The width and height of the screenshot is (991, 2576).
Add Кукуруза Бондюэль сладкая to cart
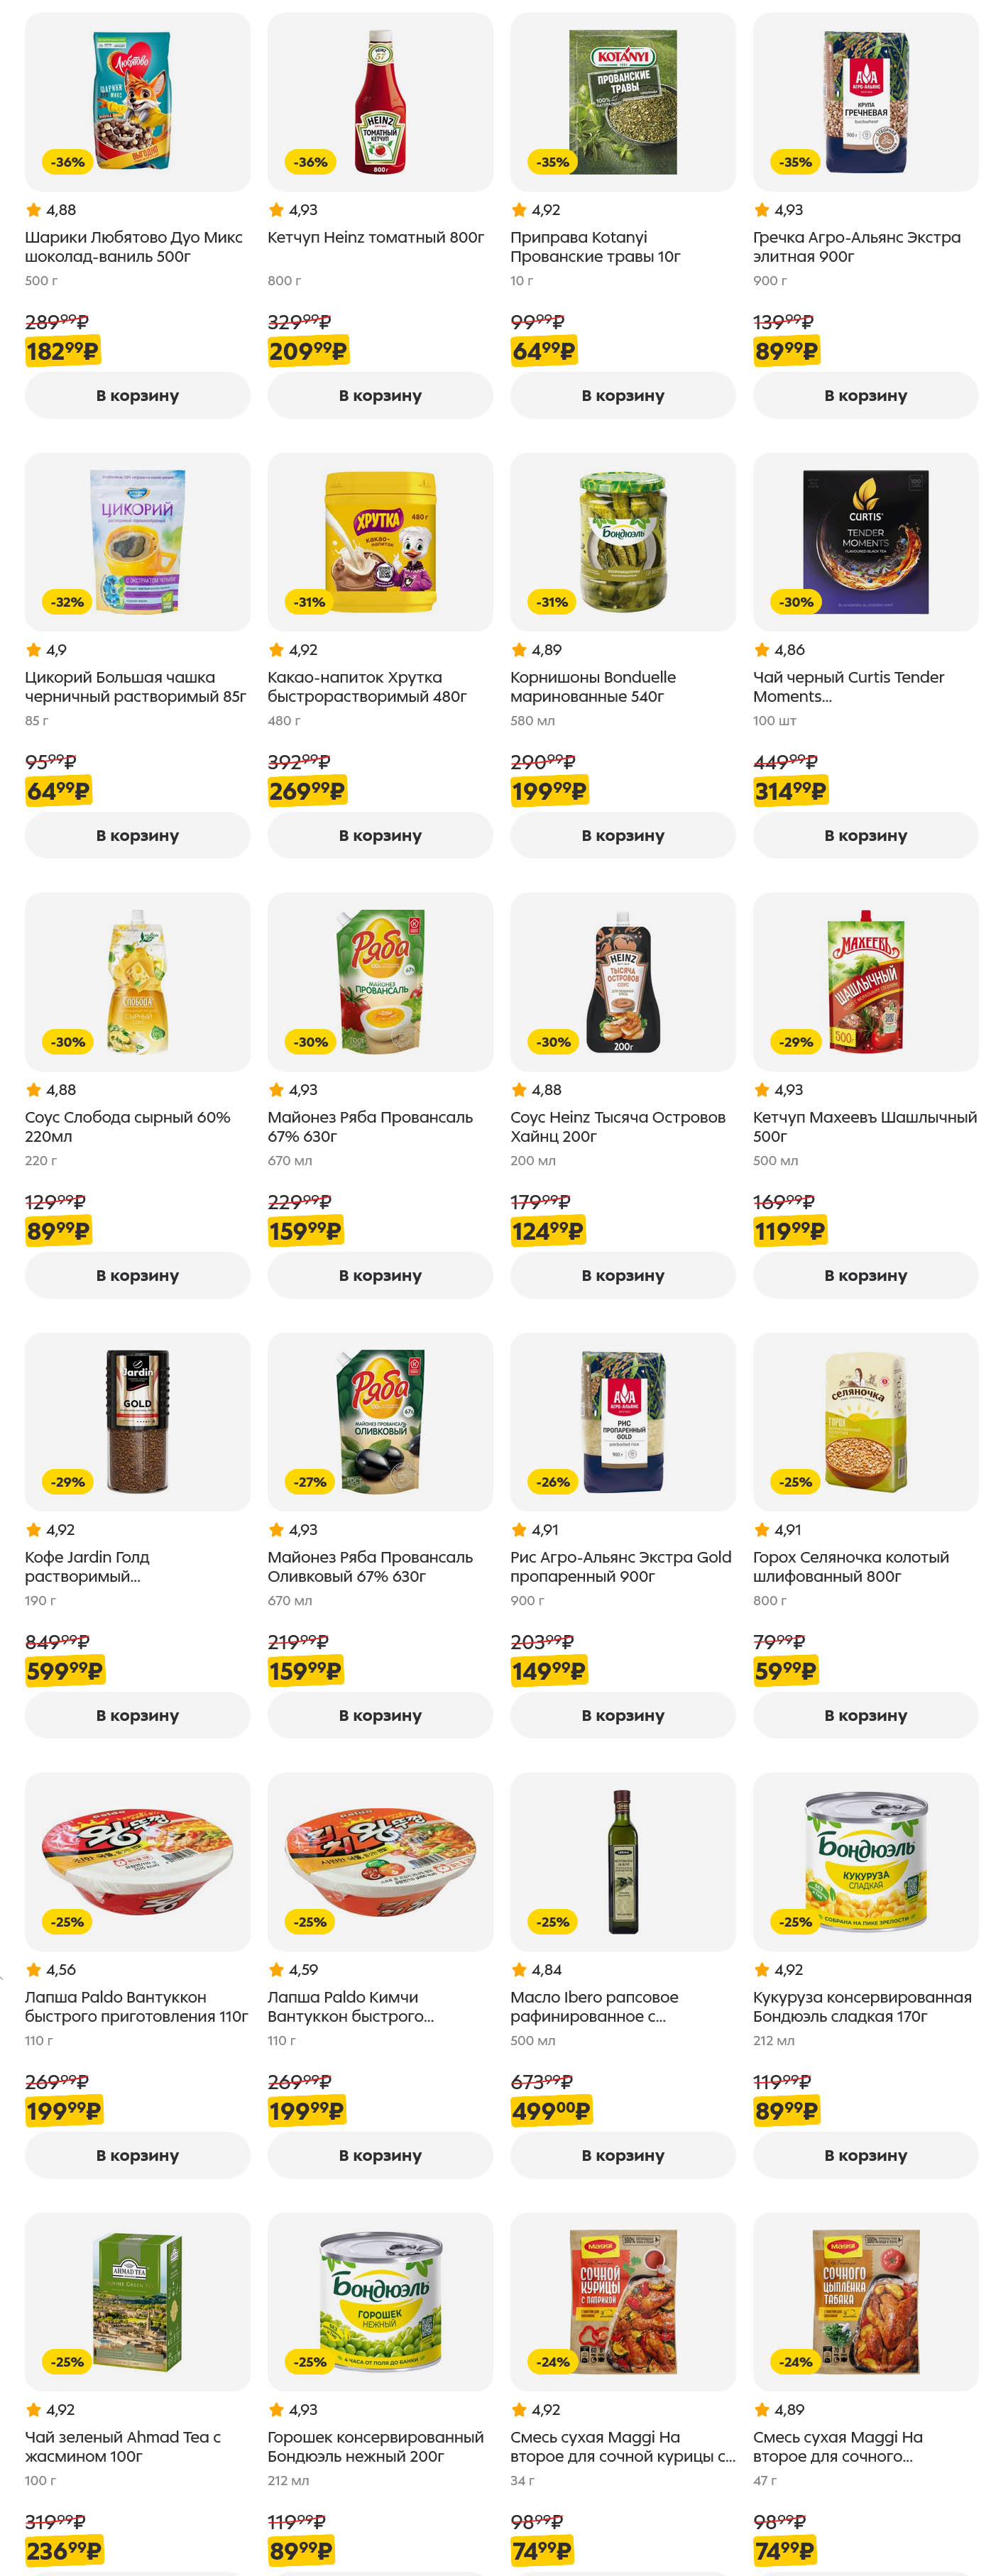point(865,2155)
